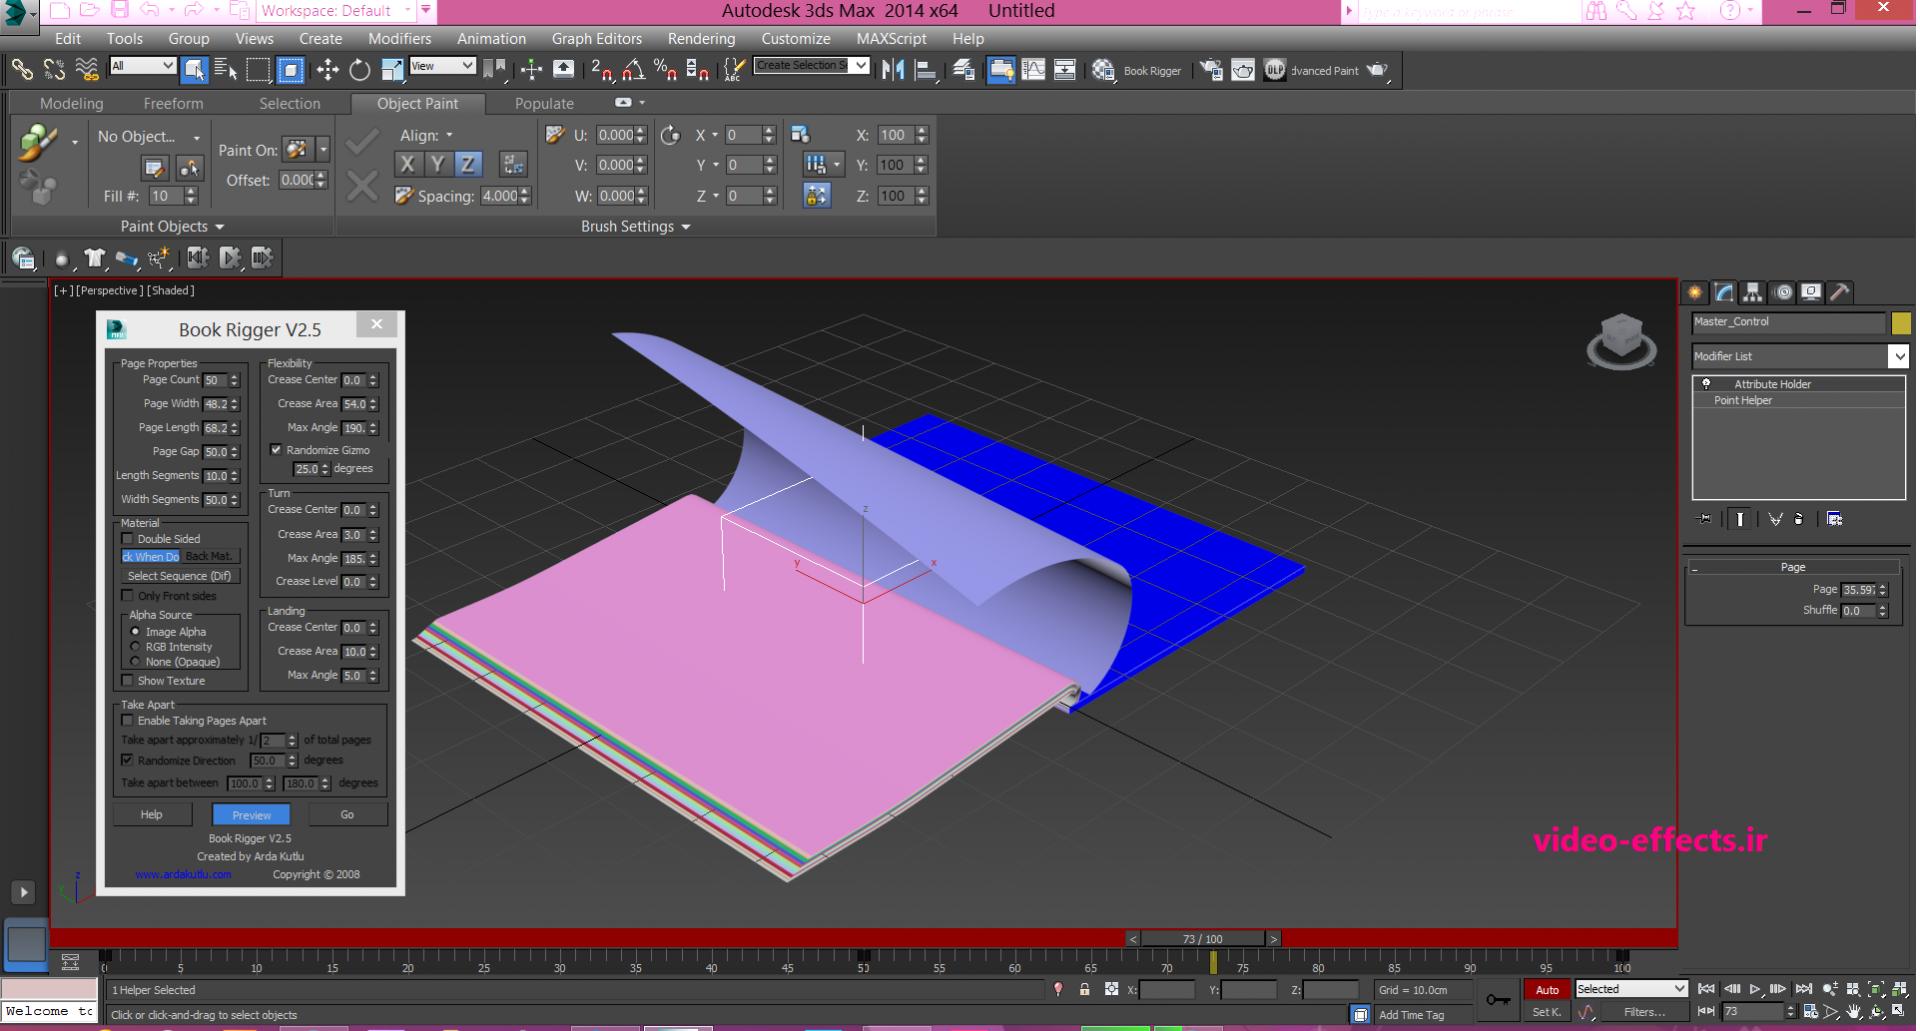This screenshot has width=1920, height=1031.
Task: Check the Double Sided checkbox
Action: tap(127, 539)
